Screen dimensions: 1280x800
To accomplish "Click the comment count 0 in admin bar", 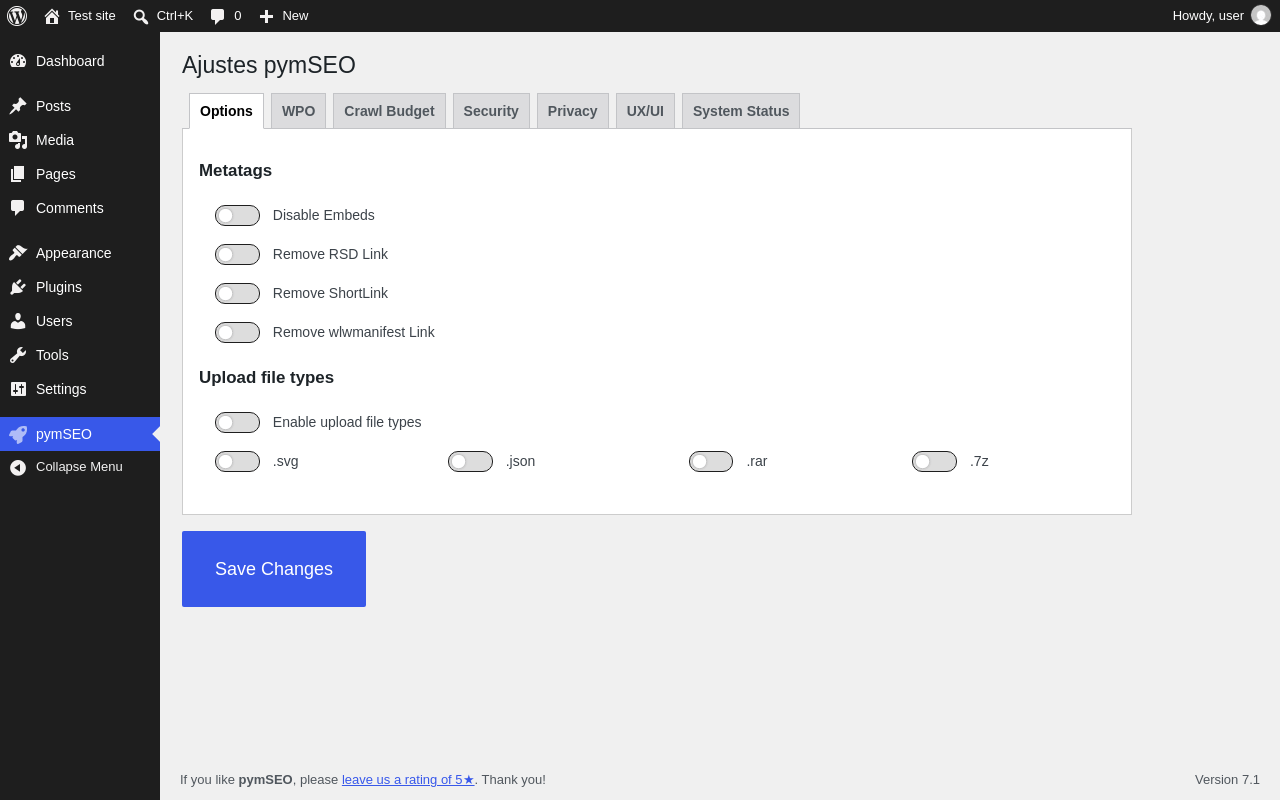I will click(x=238, y=16).
